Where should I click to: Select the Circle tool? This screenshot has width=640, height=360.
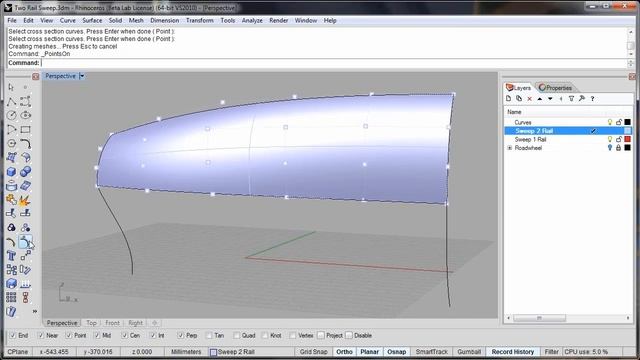[11, 116]
